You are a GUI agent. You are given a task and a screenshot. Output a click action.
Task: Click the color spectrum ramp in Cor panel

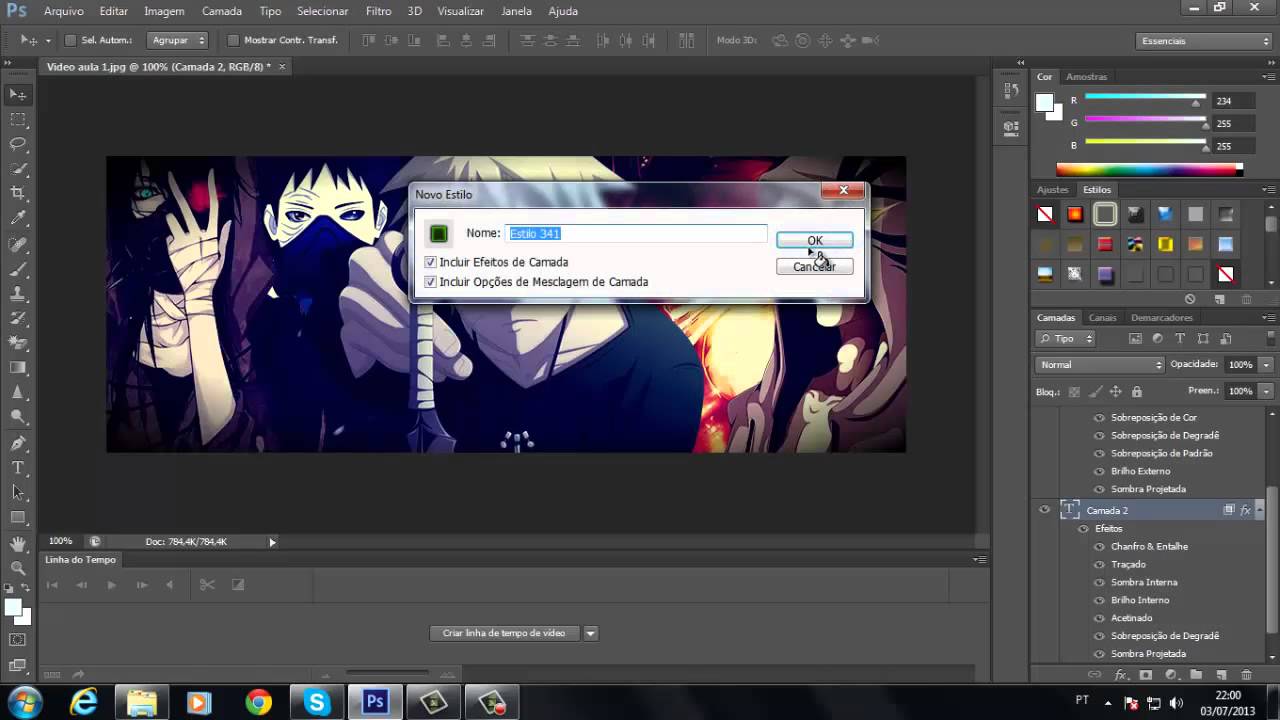[1149, 170]
